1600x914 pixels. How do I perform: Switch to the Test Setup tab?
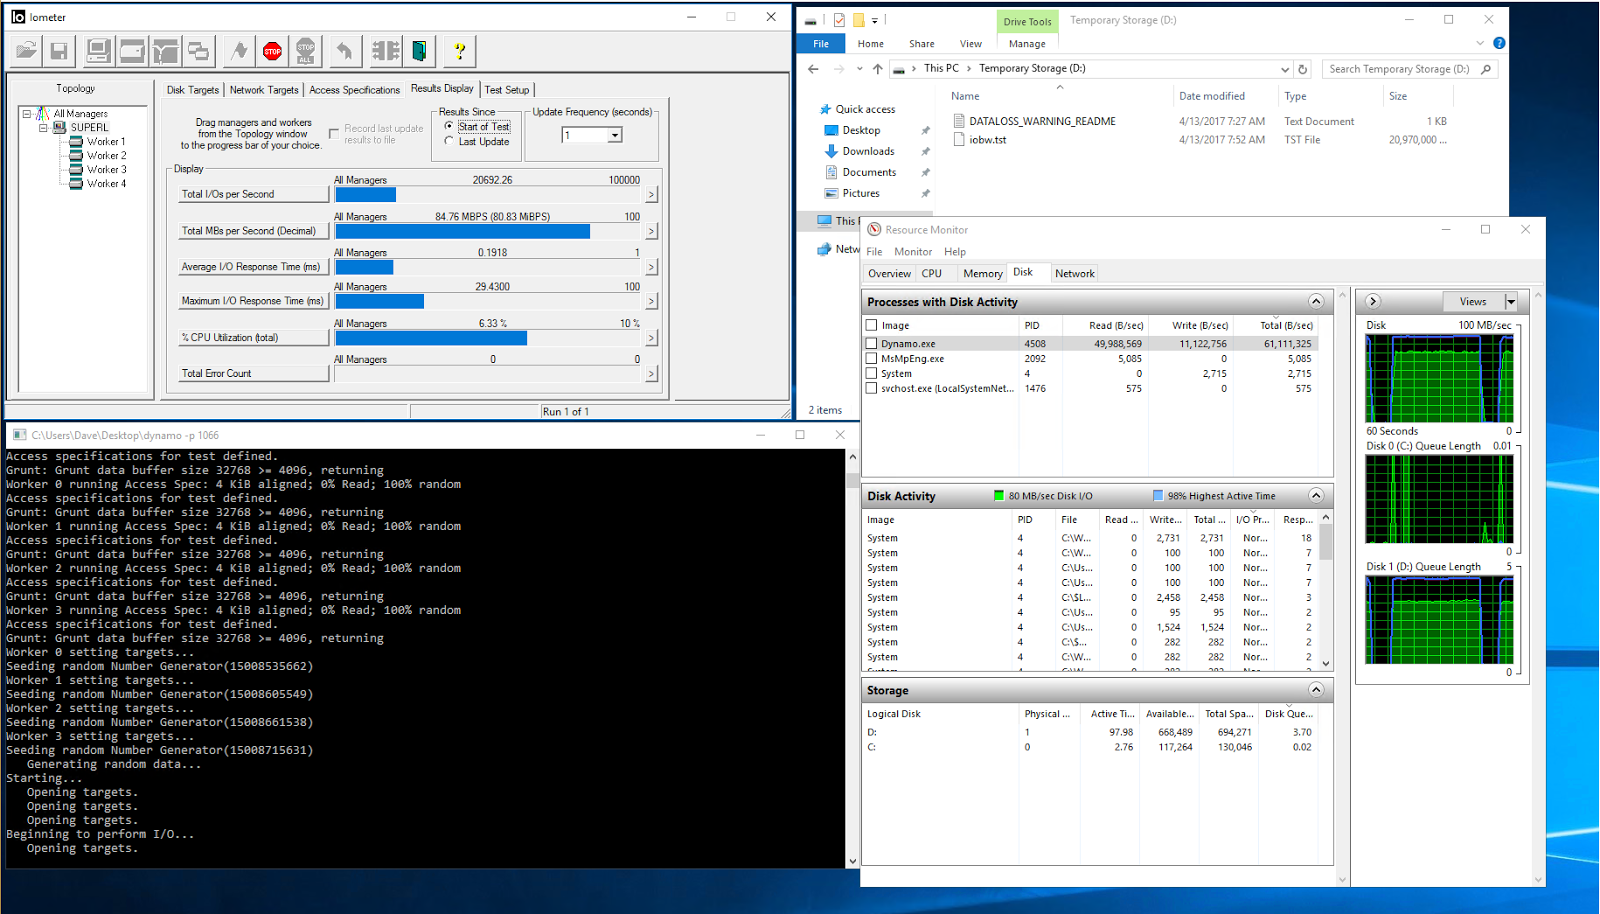507,90
